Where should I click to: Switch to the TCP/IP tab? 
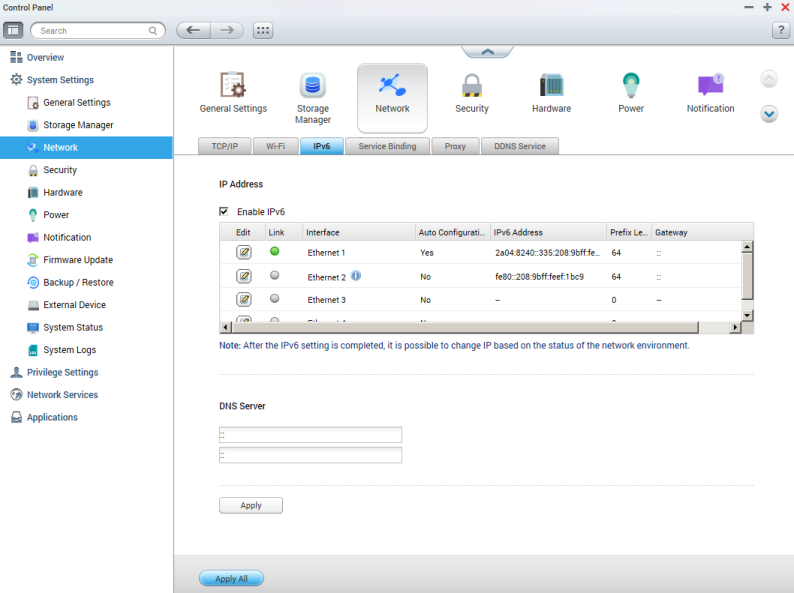pyautogui.click(x=224, y=146)
